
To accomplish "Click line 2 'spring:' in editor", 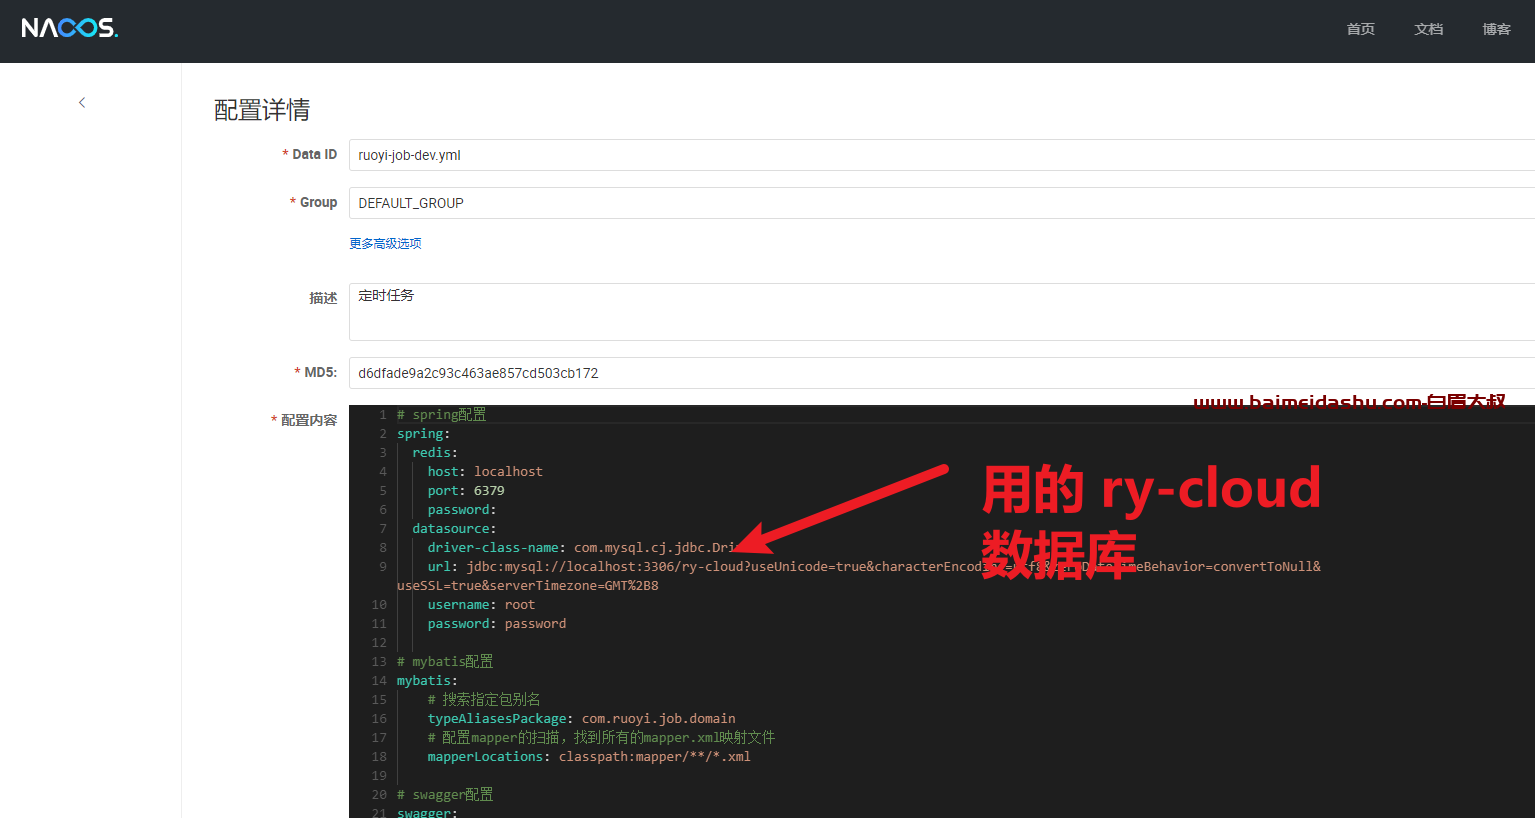I will (x=423, y=433).
